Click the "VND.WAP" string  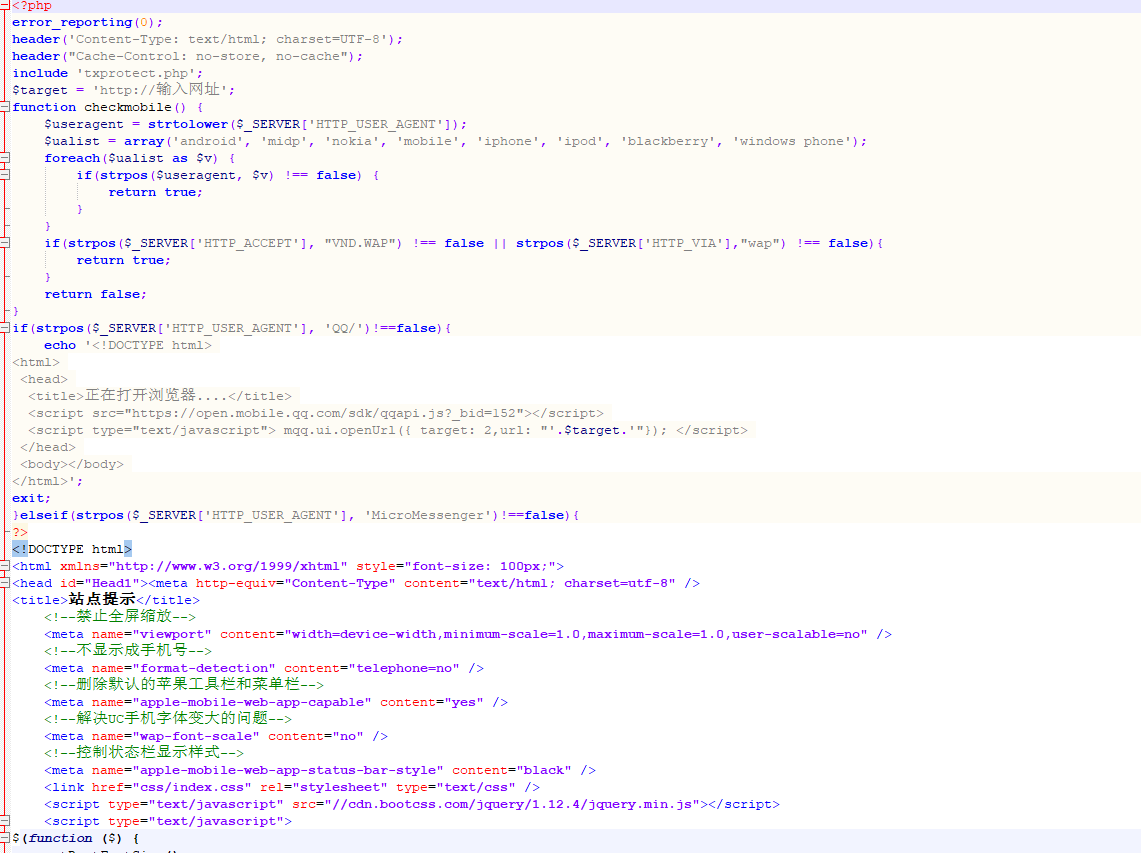362,243
